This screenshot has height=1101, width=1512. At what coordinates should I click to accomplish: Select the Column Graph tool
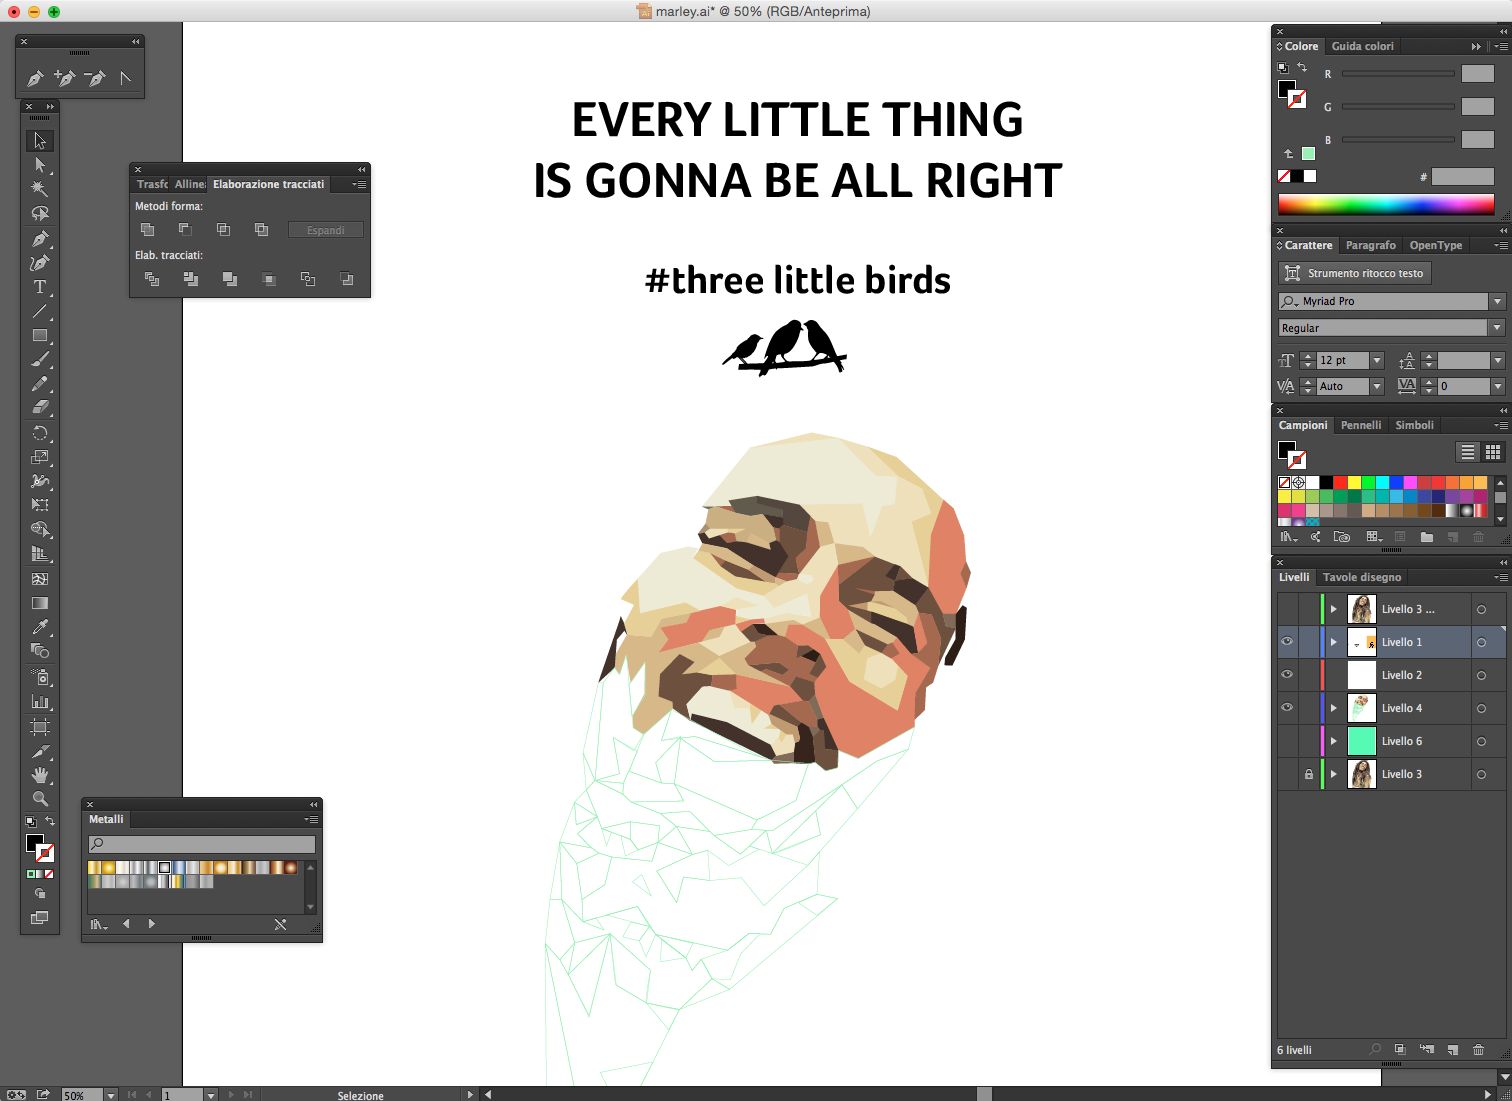click(x=40, y=702)
